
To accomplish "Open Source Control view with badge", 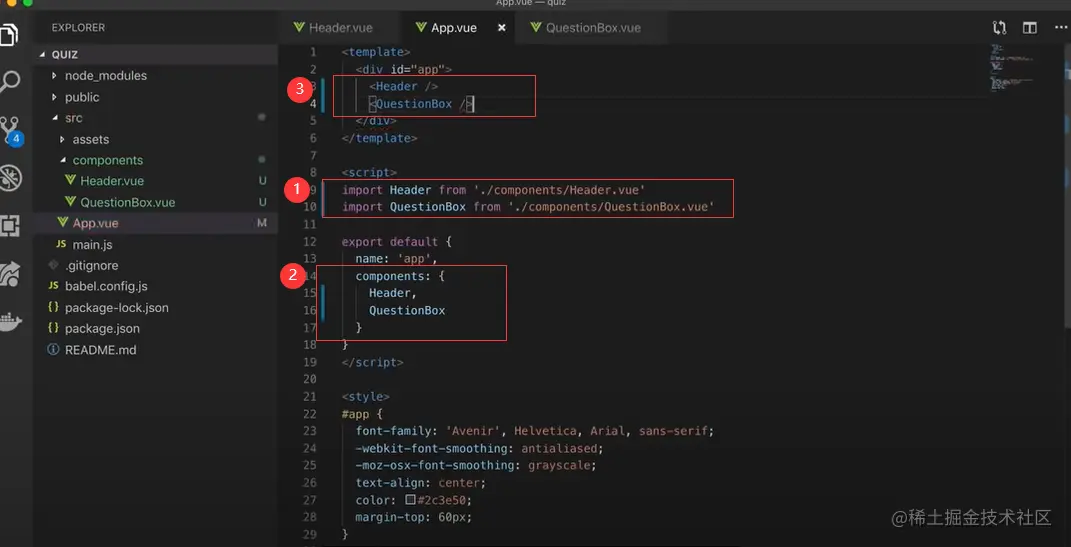I will click(x=11, y=131).
